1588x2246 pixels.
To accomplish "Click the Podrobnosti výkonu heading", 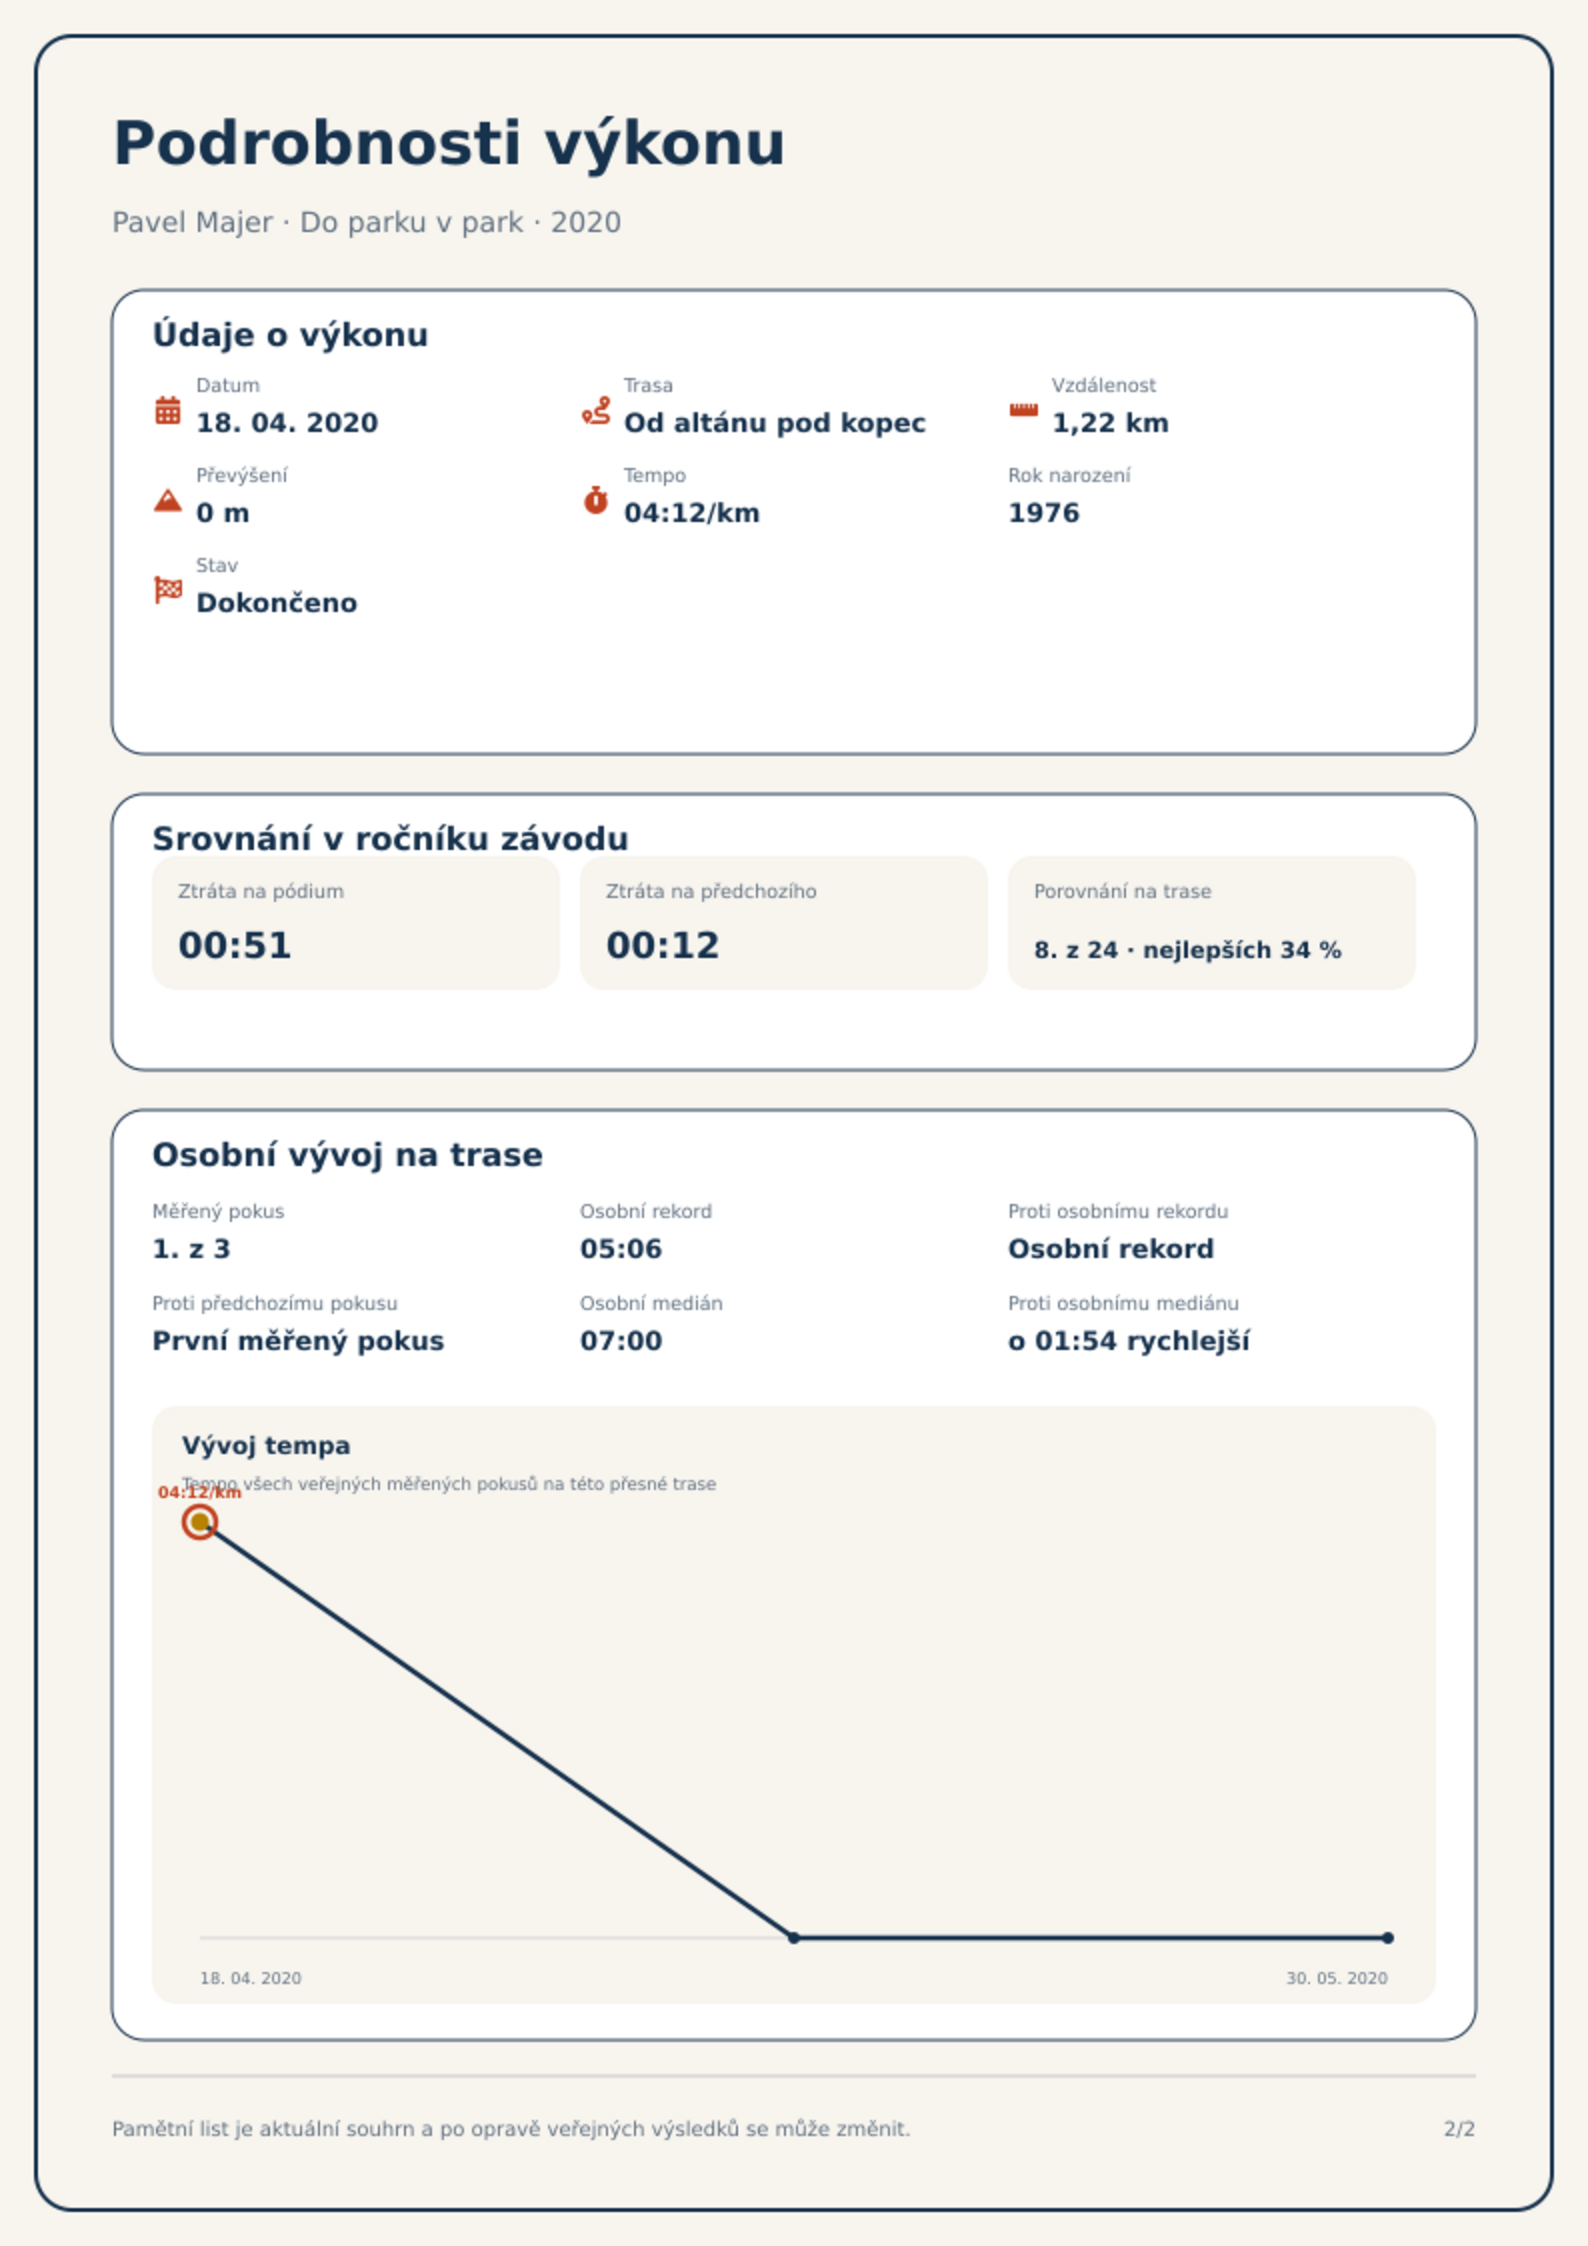I will point(449,144).
